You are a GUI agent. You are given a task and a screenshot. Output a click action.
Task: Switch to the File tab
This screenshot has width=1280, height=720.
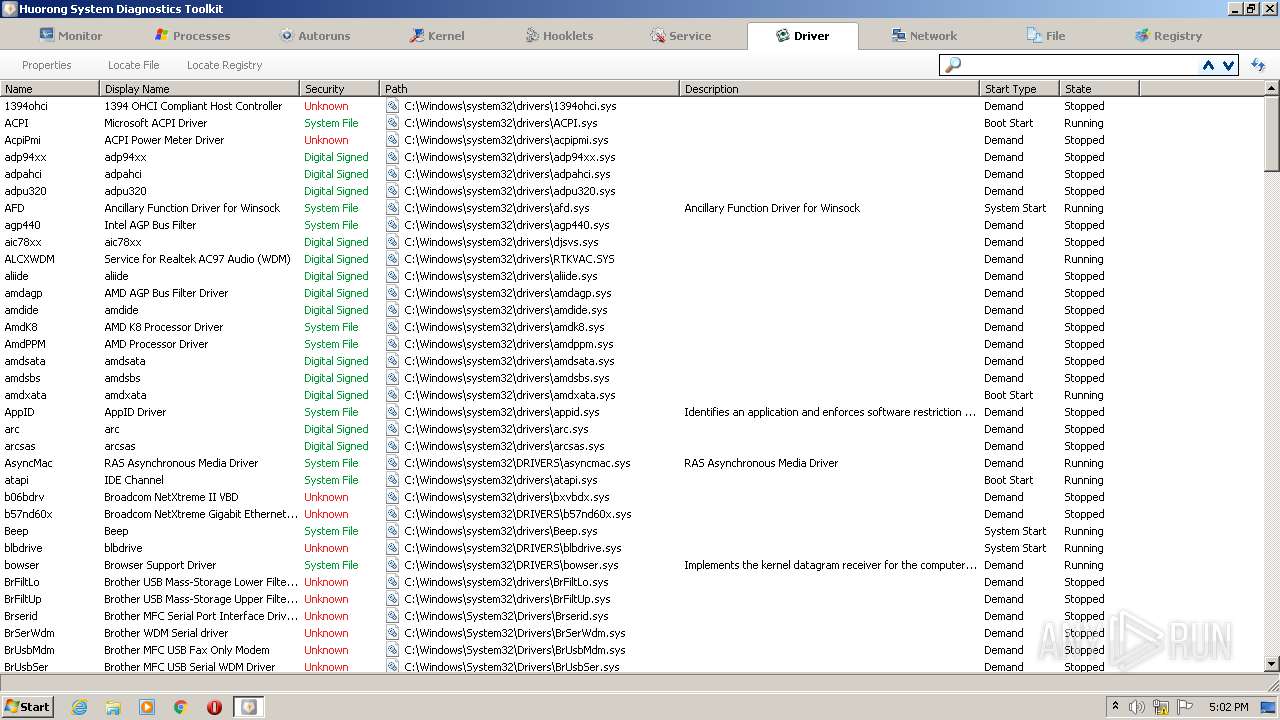pos(1046,35)
